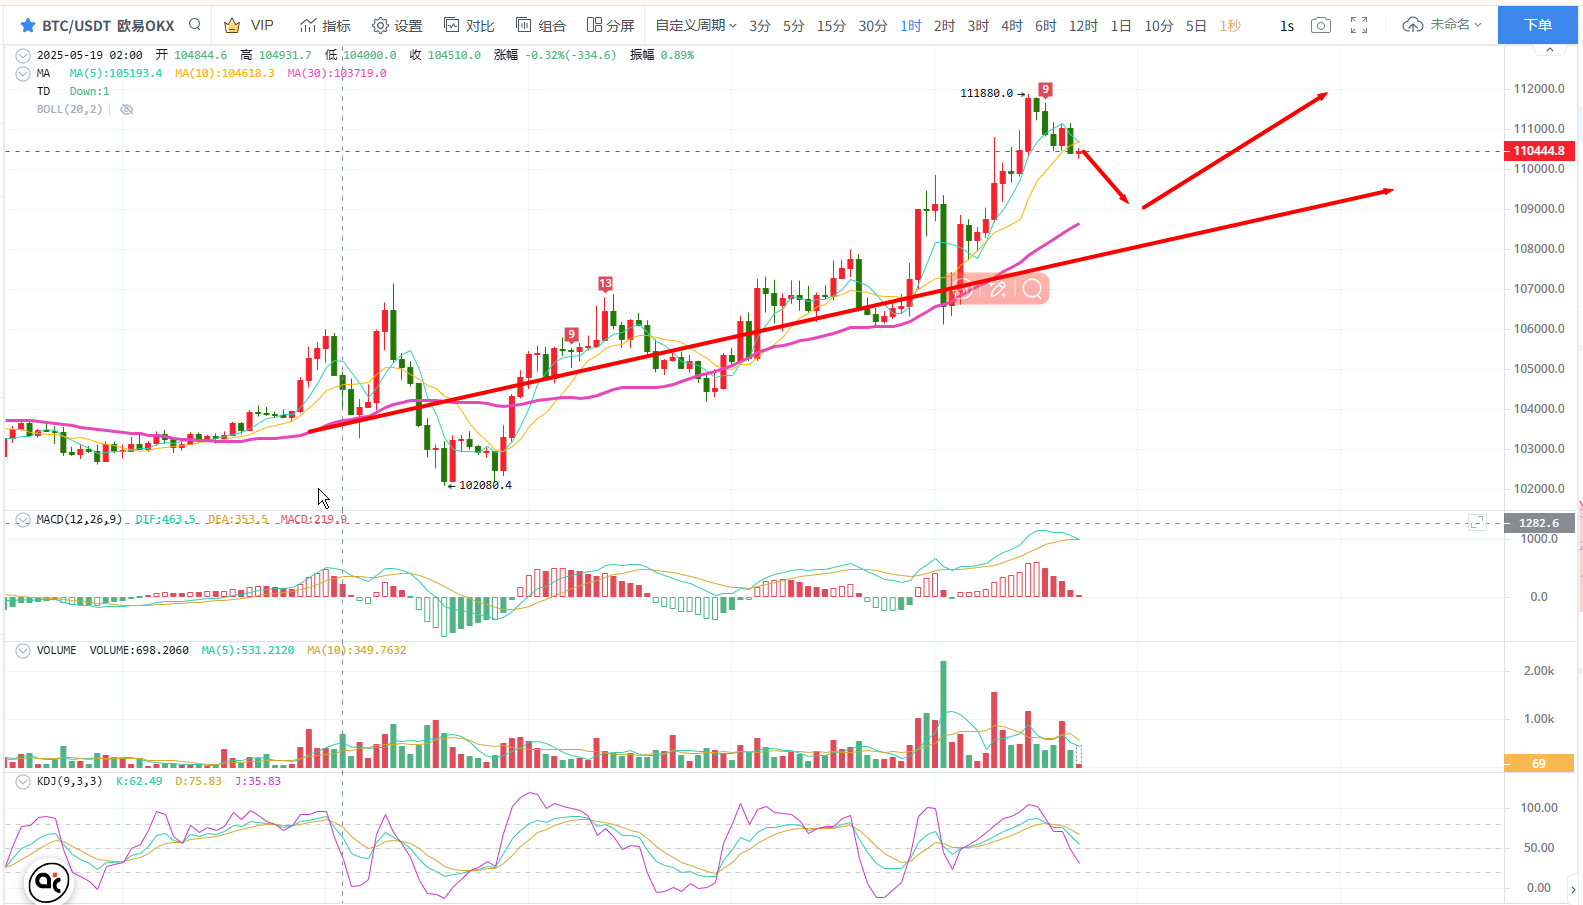
Task: Select the 1时 timeframe
Action: click(x=911, y=25)
